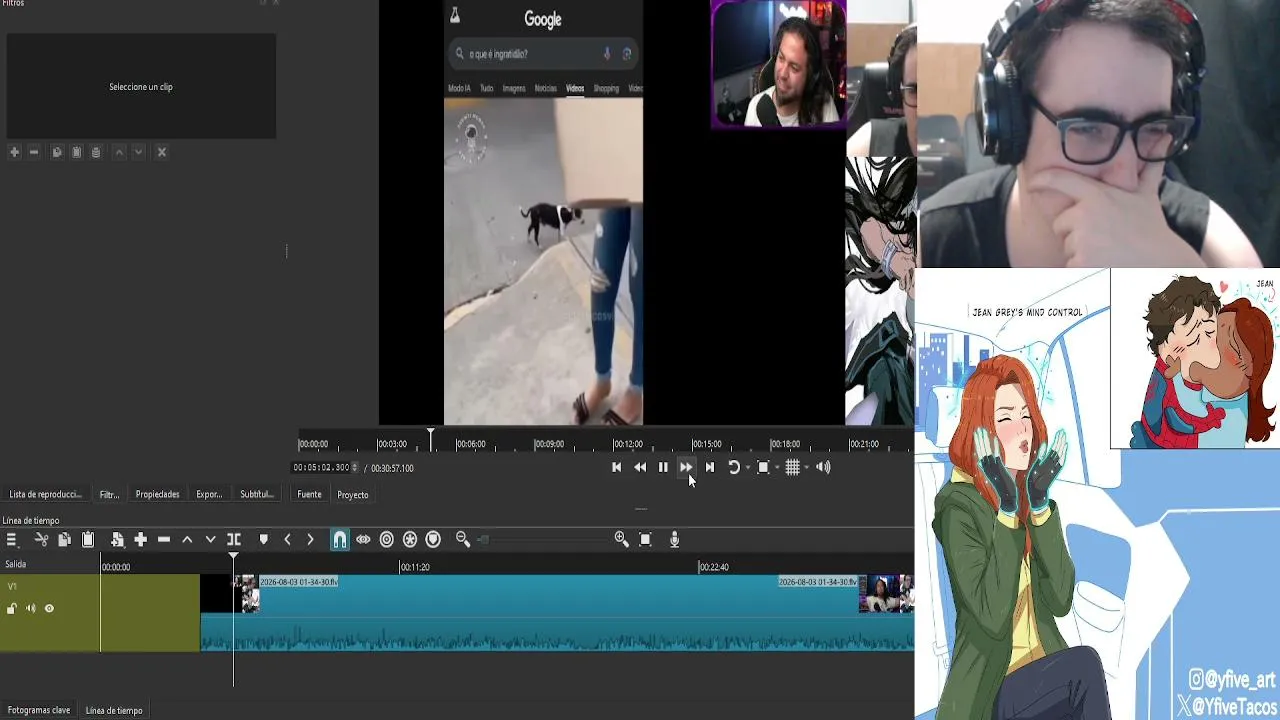Deselect the filter with the X icon
Viewport: 1280px width, 720px height.
point(162,152)
